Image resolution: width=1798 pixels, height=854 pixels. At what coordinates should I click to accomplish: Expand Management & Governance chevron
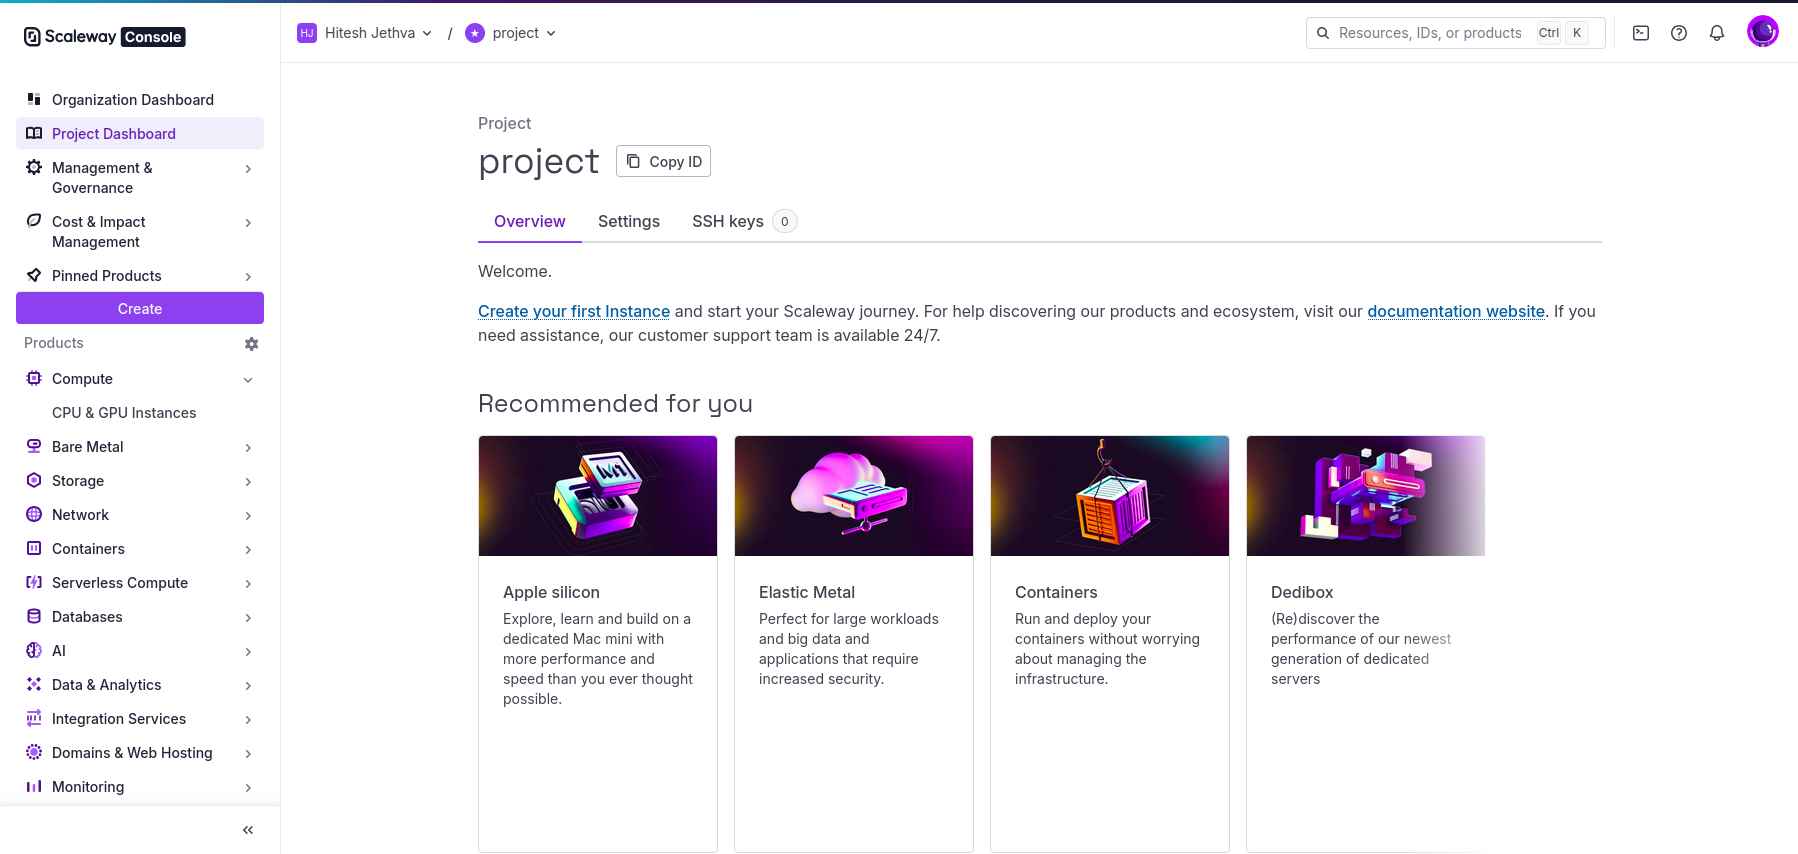(x=248, y=169)
